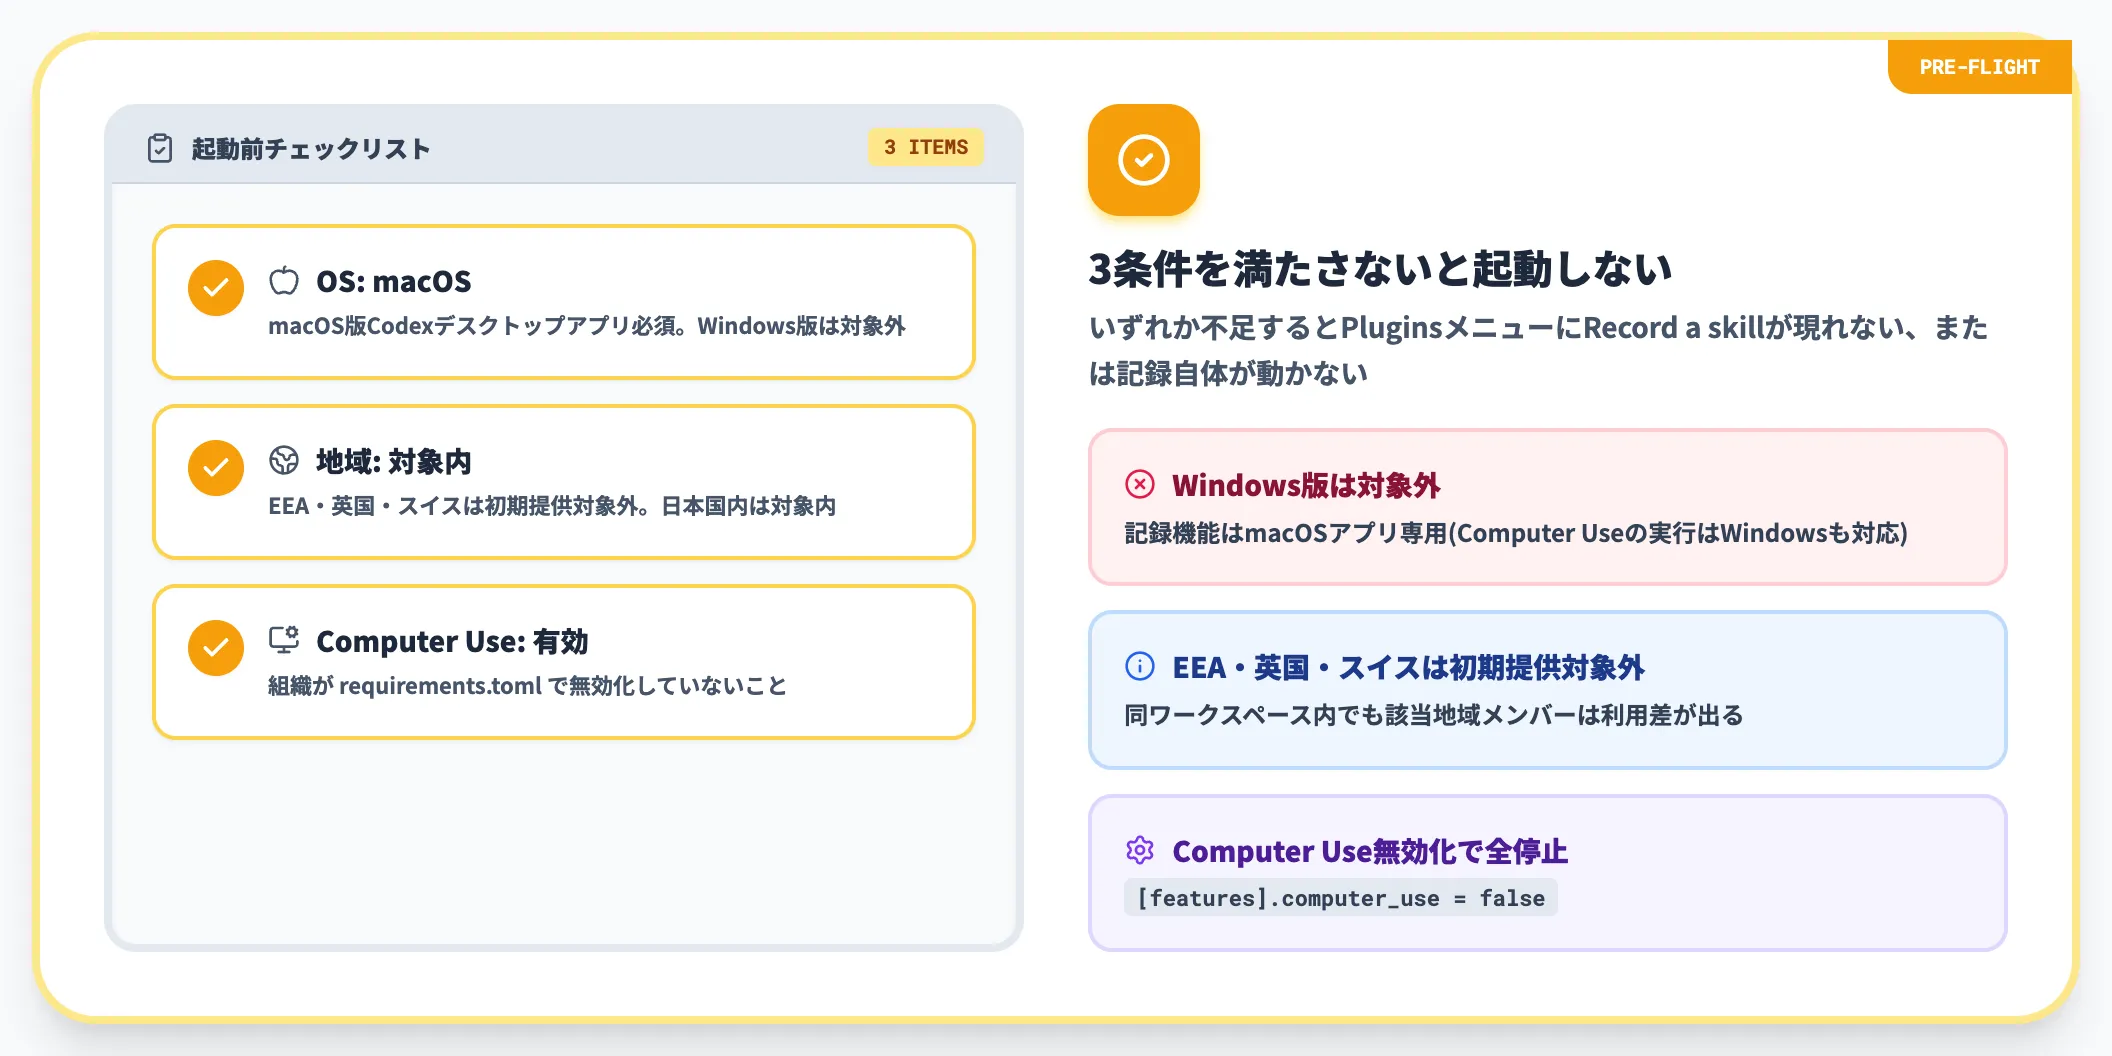The height and width of the screenshot is (1056, 2112).
Task: Click the Computer Use: 有効 item title
Action: point(452,642)
